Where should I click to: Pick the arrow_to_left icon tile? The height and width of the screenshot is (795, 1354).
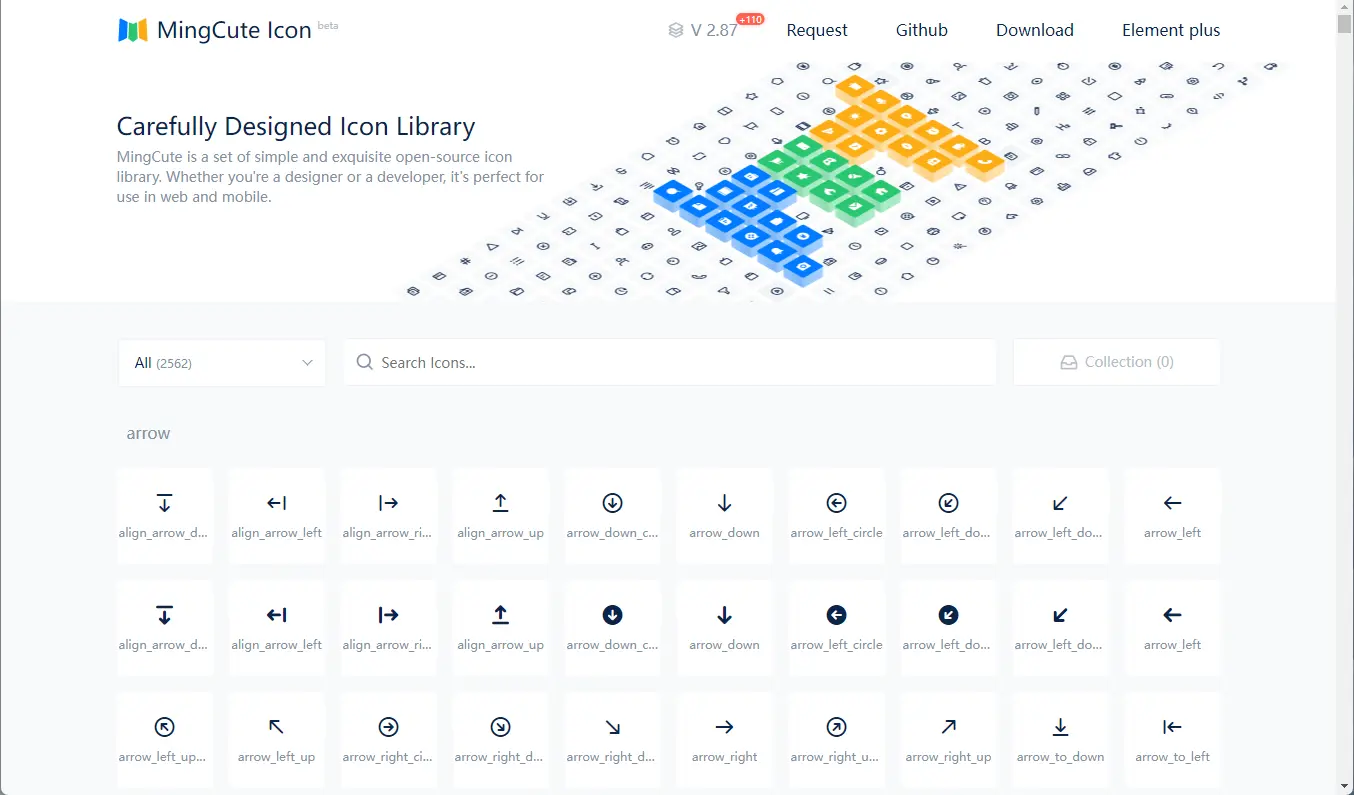coord(1173,740)
